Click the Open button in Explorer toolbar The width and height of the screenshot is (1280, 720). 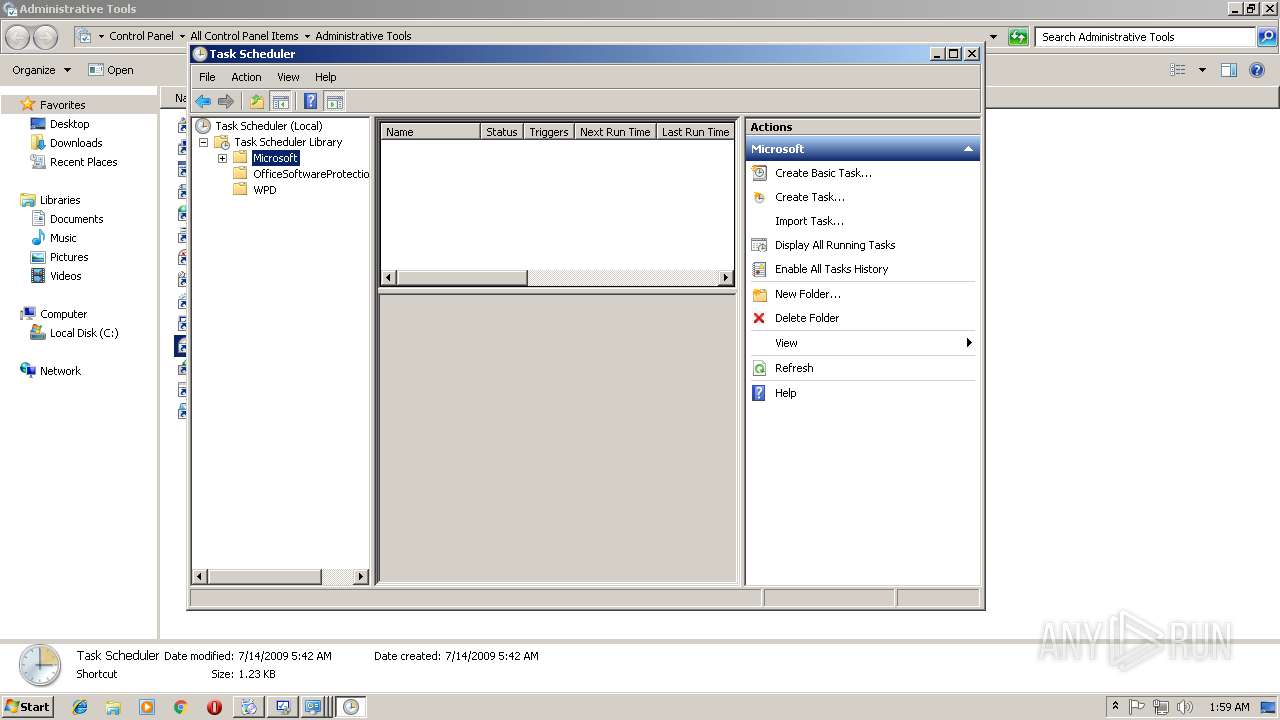[x=111, y=70]
